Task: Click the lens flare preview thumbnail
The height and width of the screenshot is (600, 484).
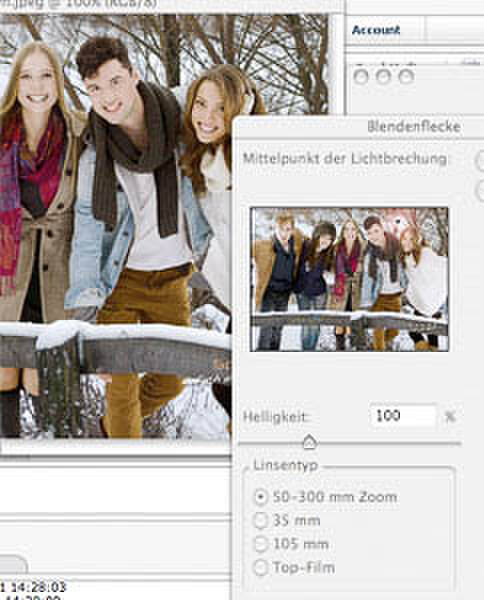Action: 349,279
